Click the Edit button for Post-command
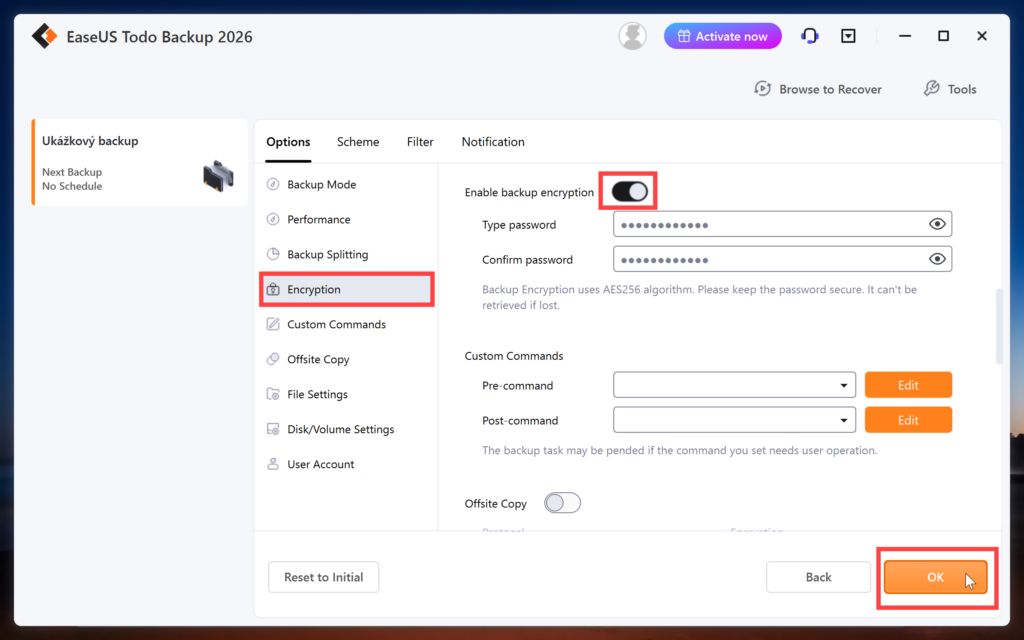 (908, 420)
